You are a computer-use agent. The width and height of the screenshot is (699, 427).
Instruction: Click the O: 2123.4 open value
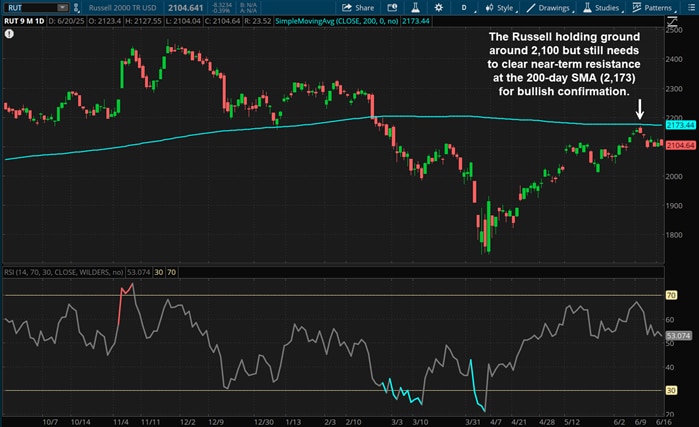(x=105, y=21)
